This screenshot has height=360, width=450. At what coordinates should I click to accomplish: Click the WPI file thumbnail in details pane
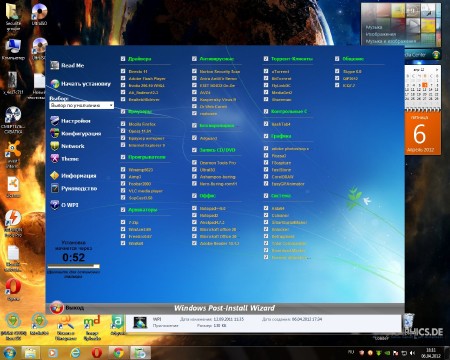point(140,323)
